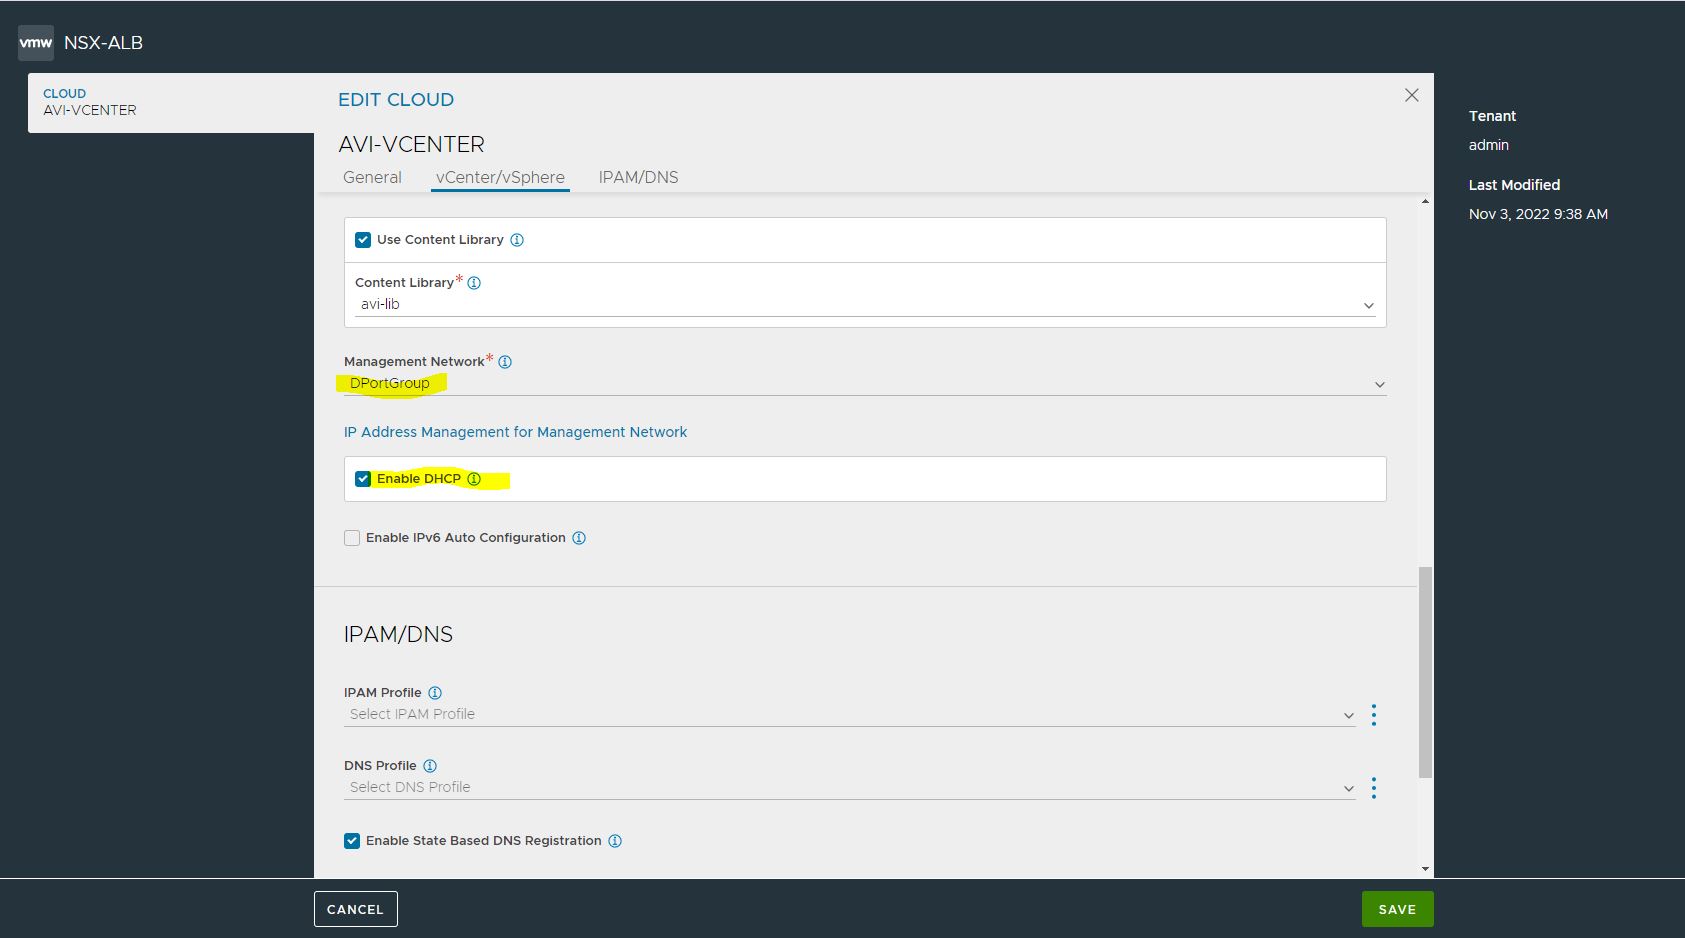
Task: Show info for DNS Profile
Action: (430, 766)
